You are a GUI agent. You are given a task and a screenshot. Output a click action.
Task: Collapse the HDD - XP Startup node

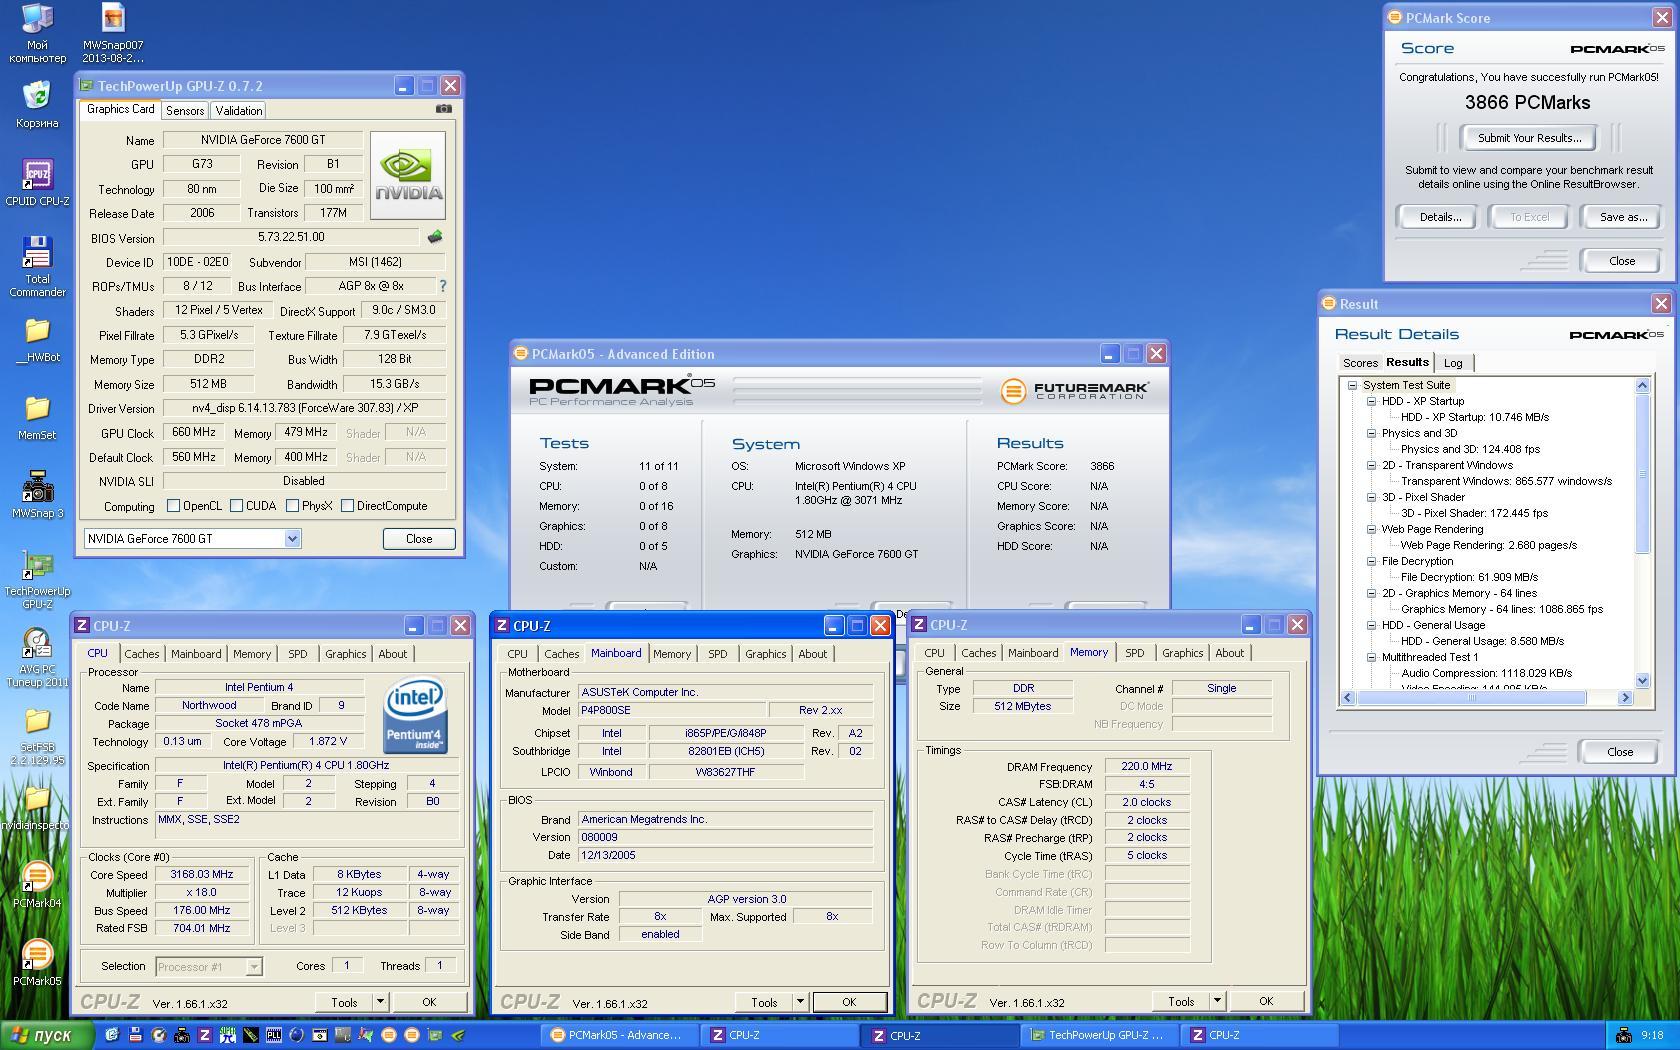coord(1372,401)
